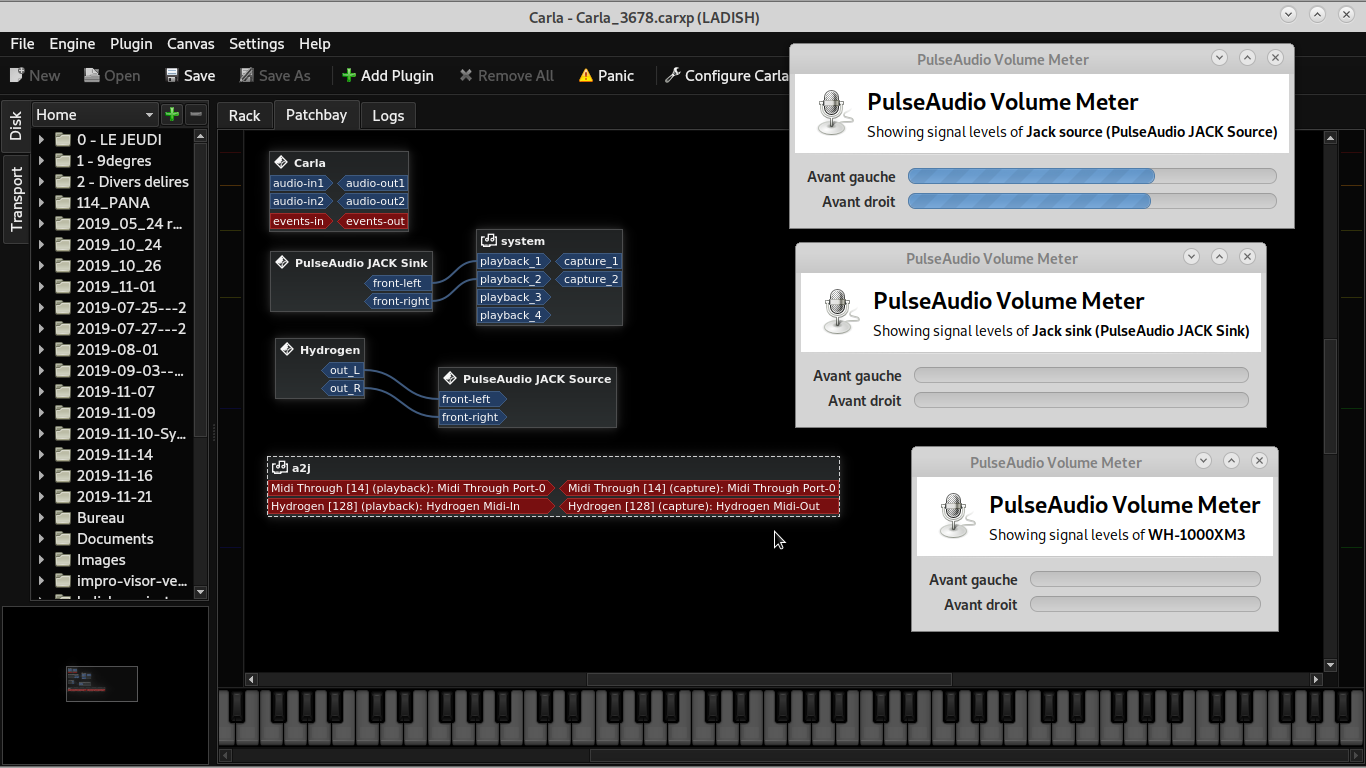Open Configure Carla wrench icon
The width and height of the screenshot is (1366, 768).
(672, 75)
